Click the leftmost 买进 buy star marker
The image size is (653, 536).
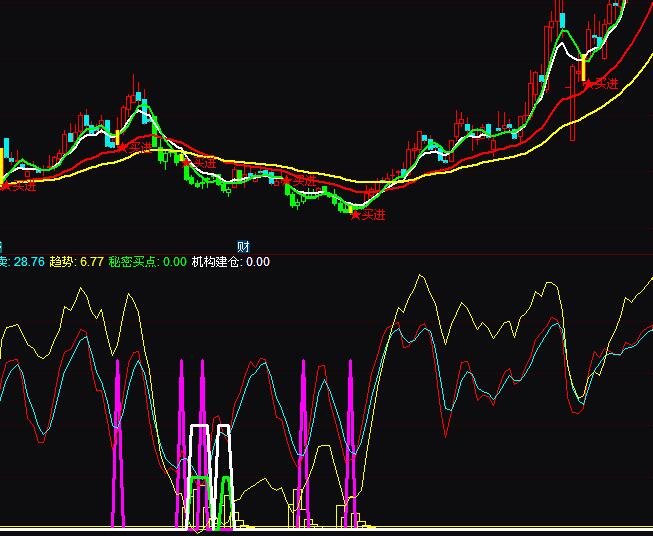[x=3, y=185]
